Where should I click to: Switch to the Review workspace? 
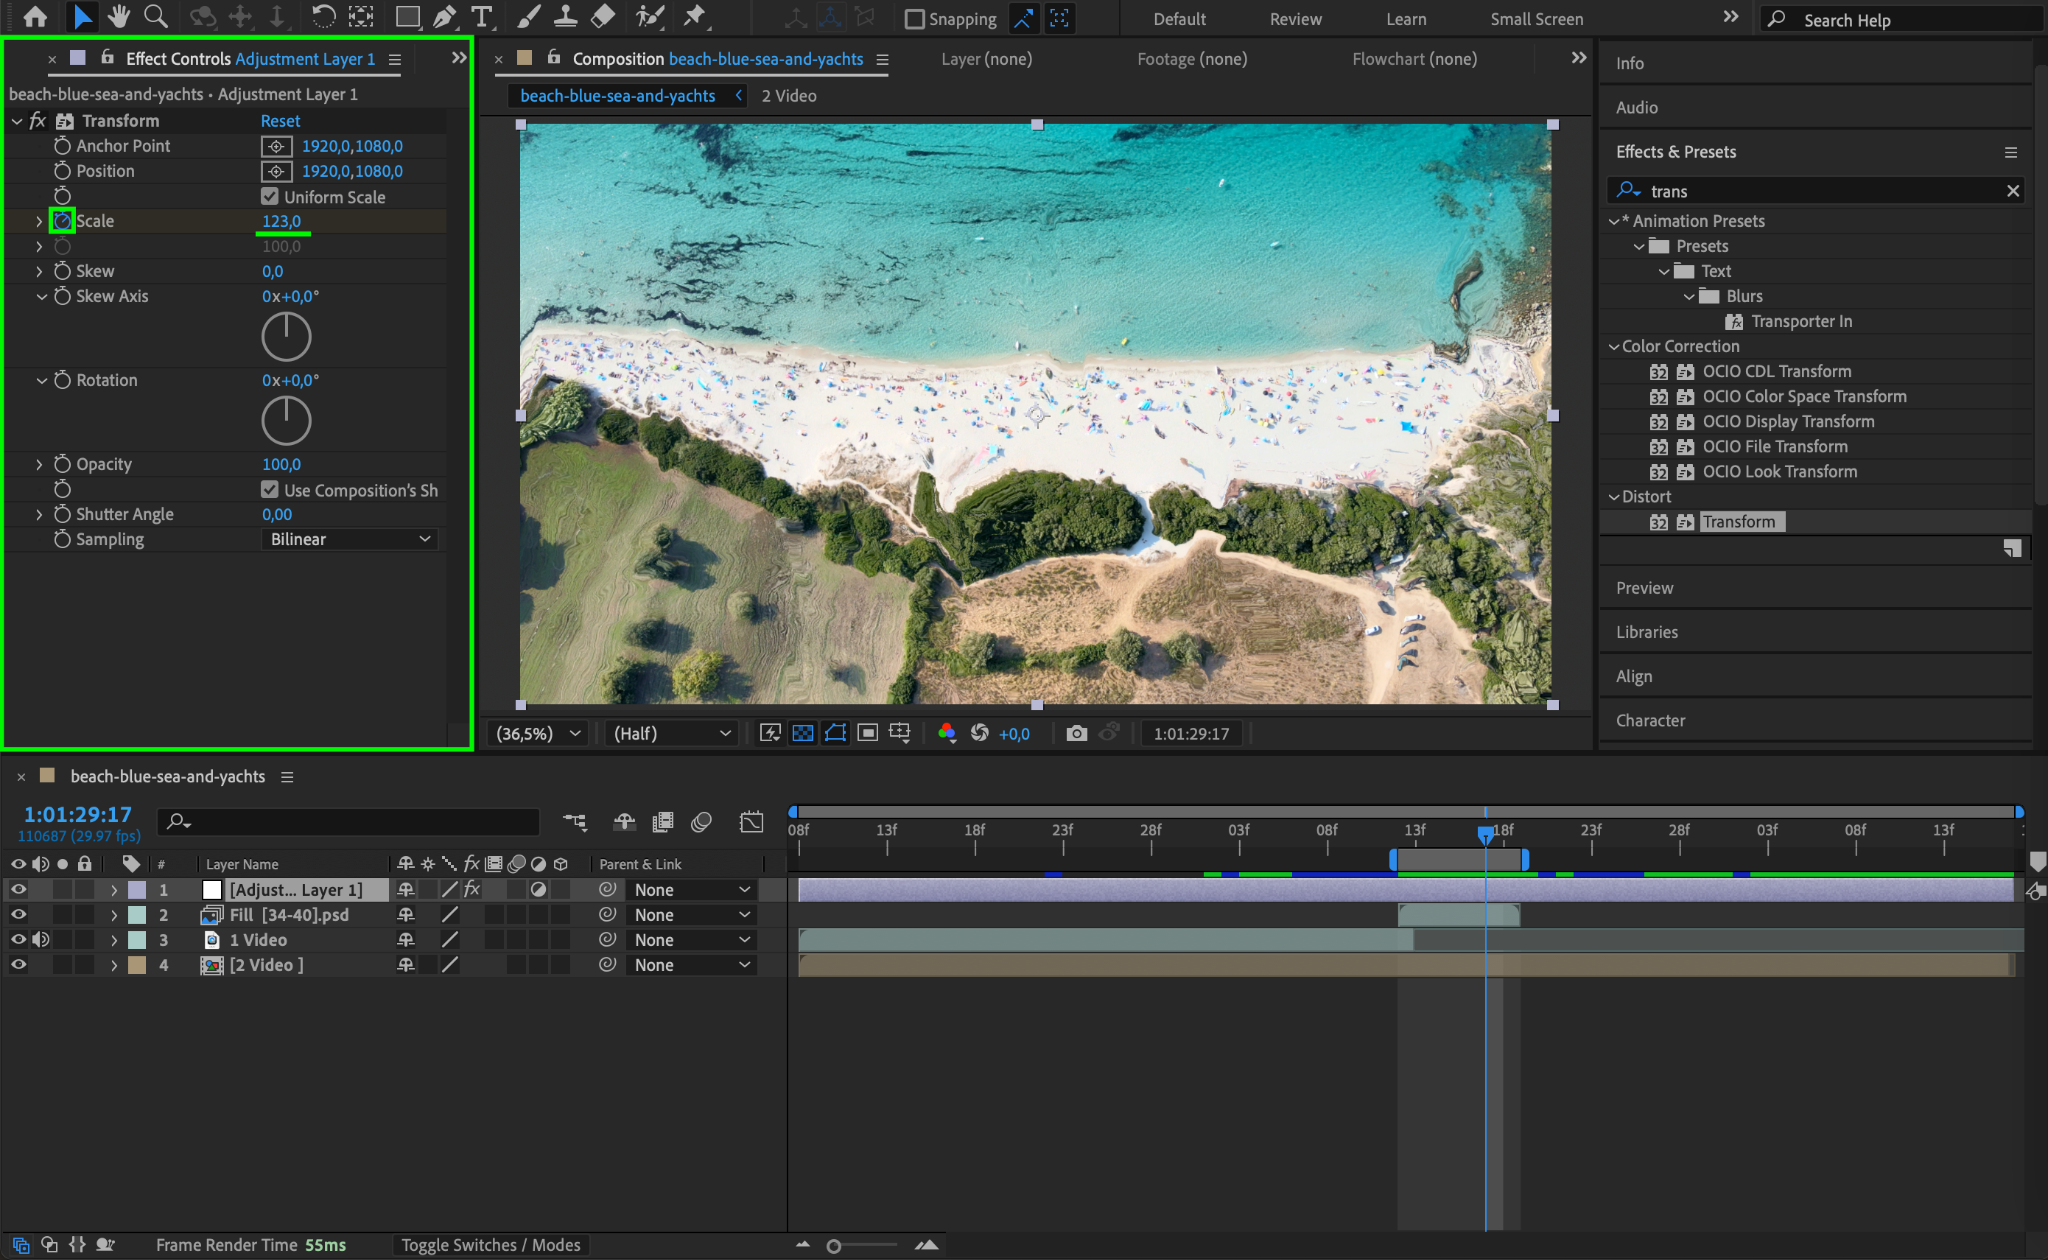pos(1295,19)
